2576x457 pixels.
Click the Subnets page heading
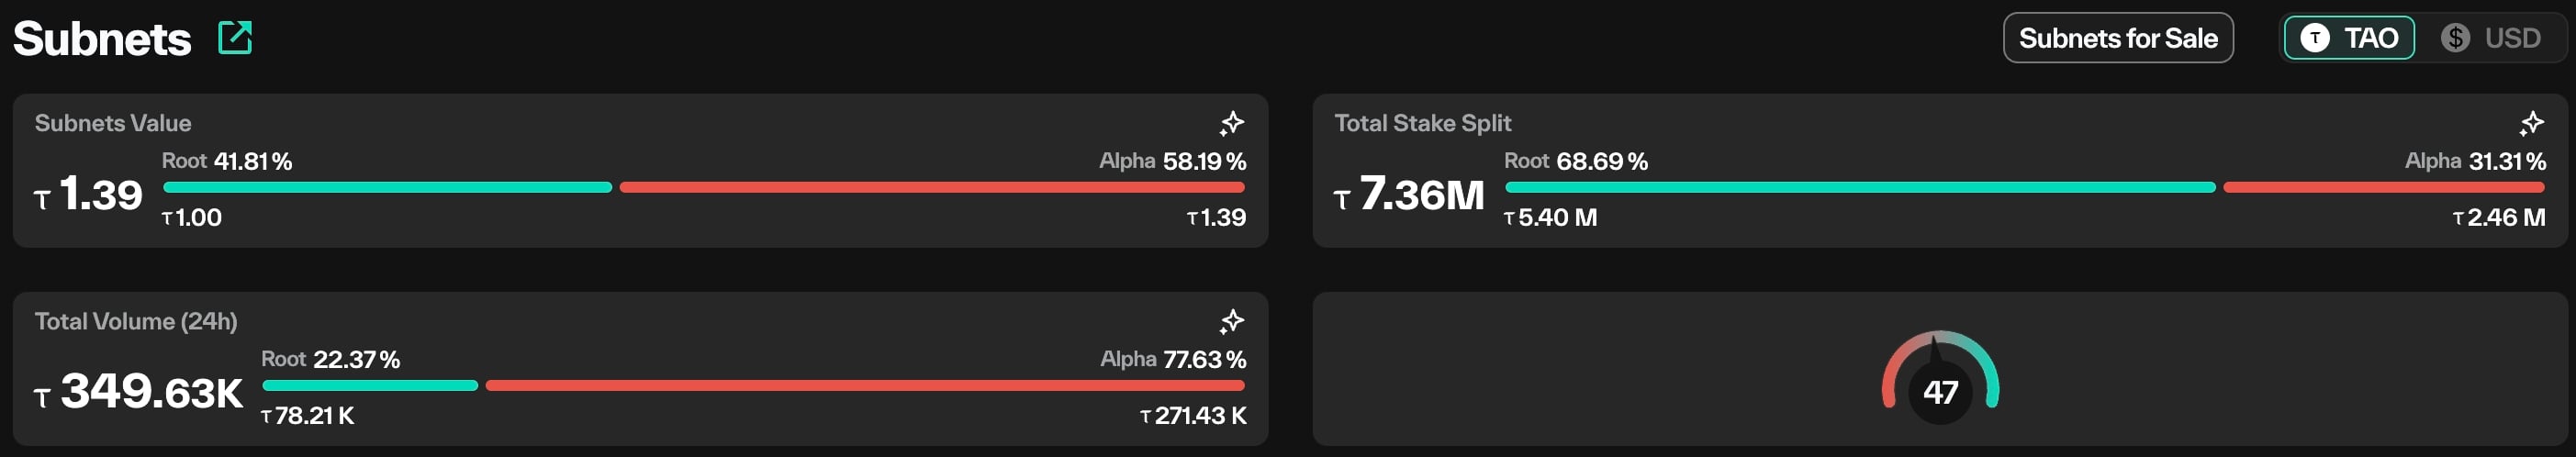click(x=102, y=39)
